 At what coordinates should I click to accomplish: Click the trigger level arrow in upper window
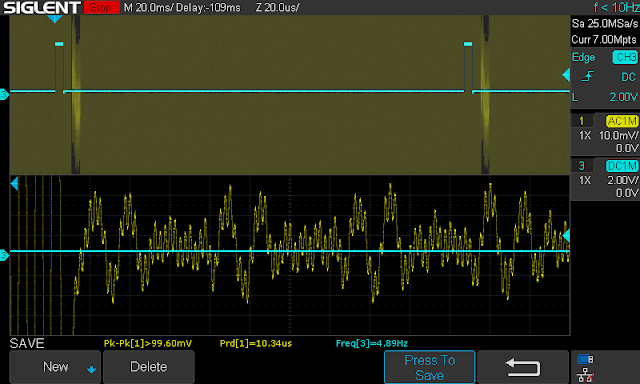click(566, 75)
